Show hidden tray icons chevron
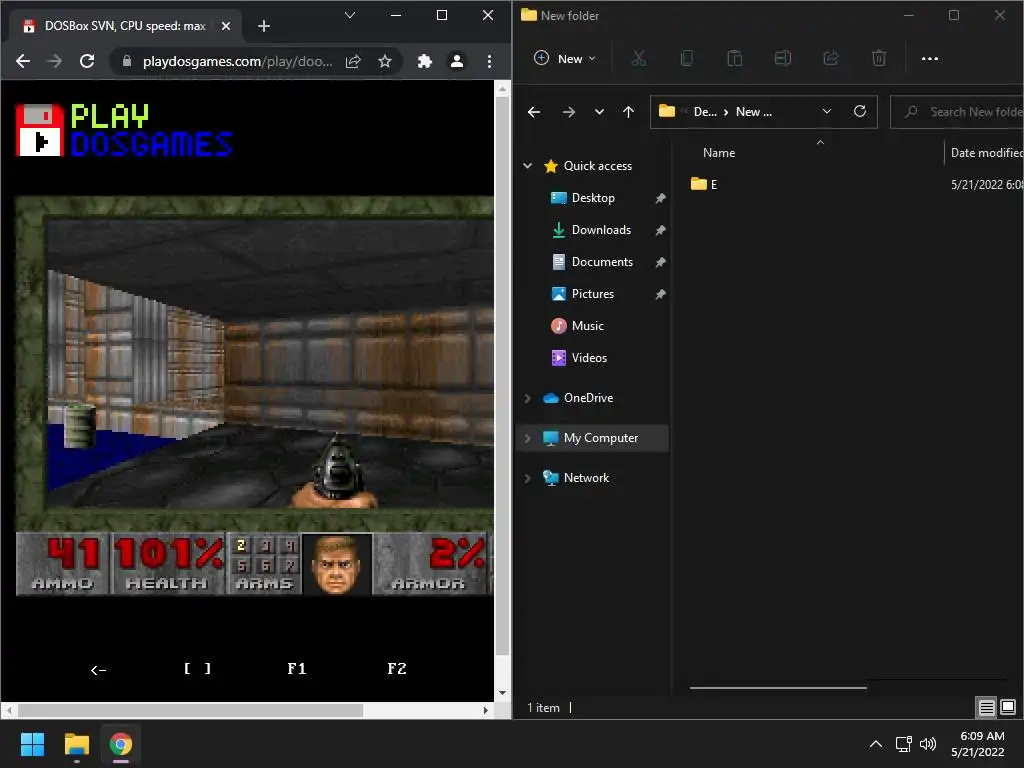This screenshot has height=768, width=1024. (876, 744)
